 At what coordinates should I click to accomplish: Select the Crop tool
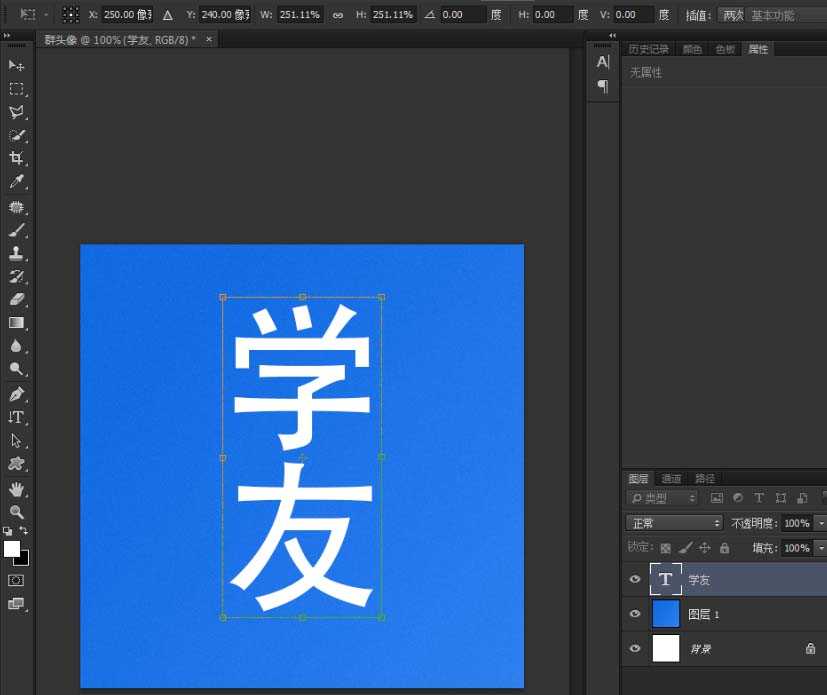tap(13, 160)
